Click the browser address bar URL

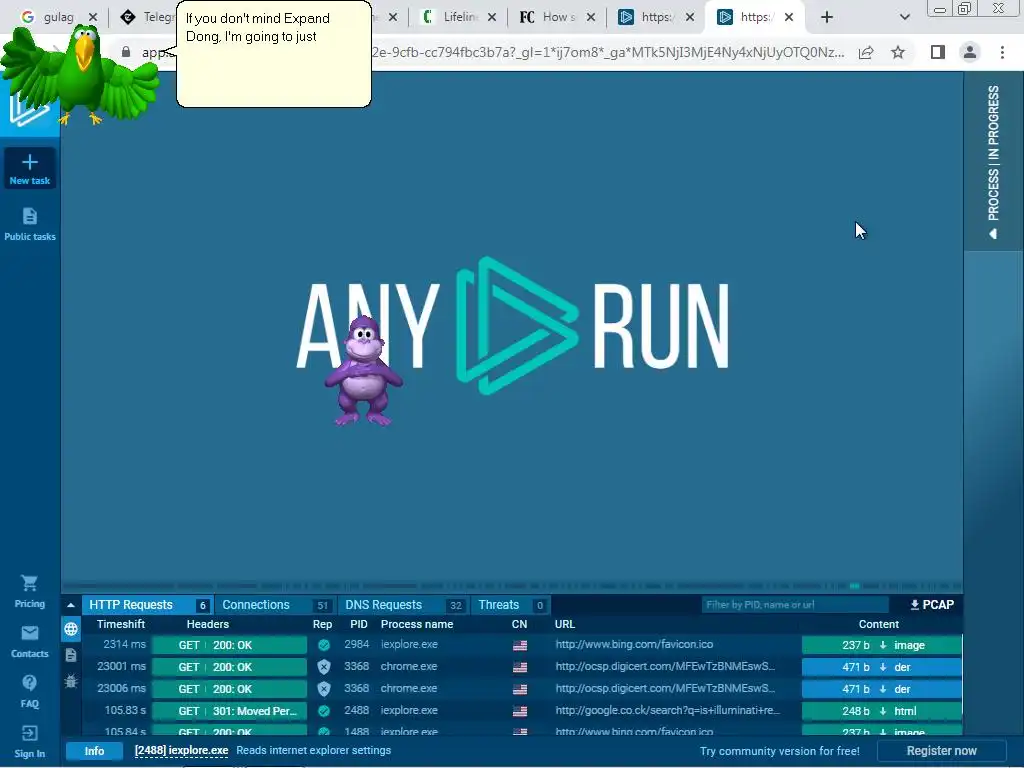pos(493,52)
